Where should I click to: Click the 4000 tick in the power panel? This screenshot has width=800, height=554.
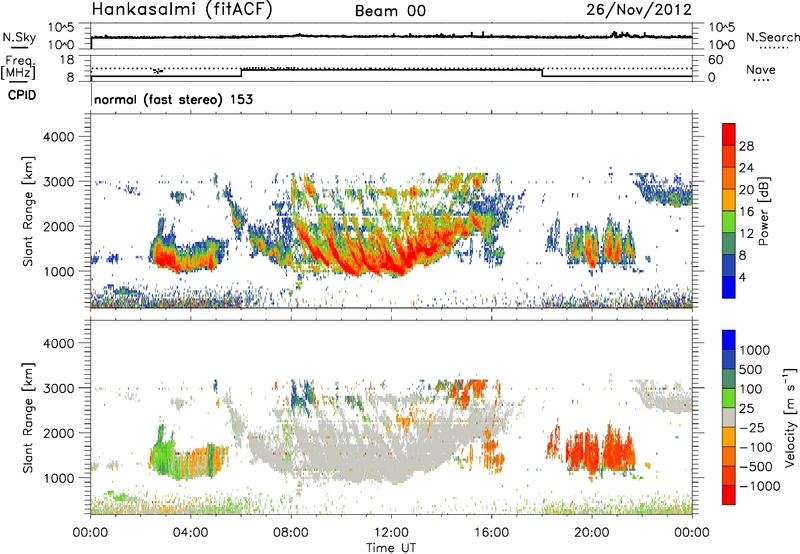58,137
